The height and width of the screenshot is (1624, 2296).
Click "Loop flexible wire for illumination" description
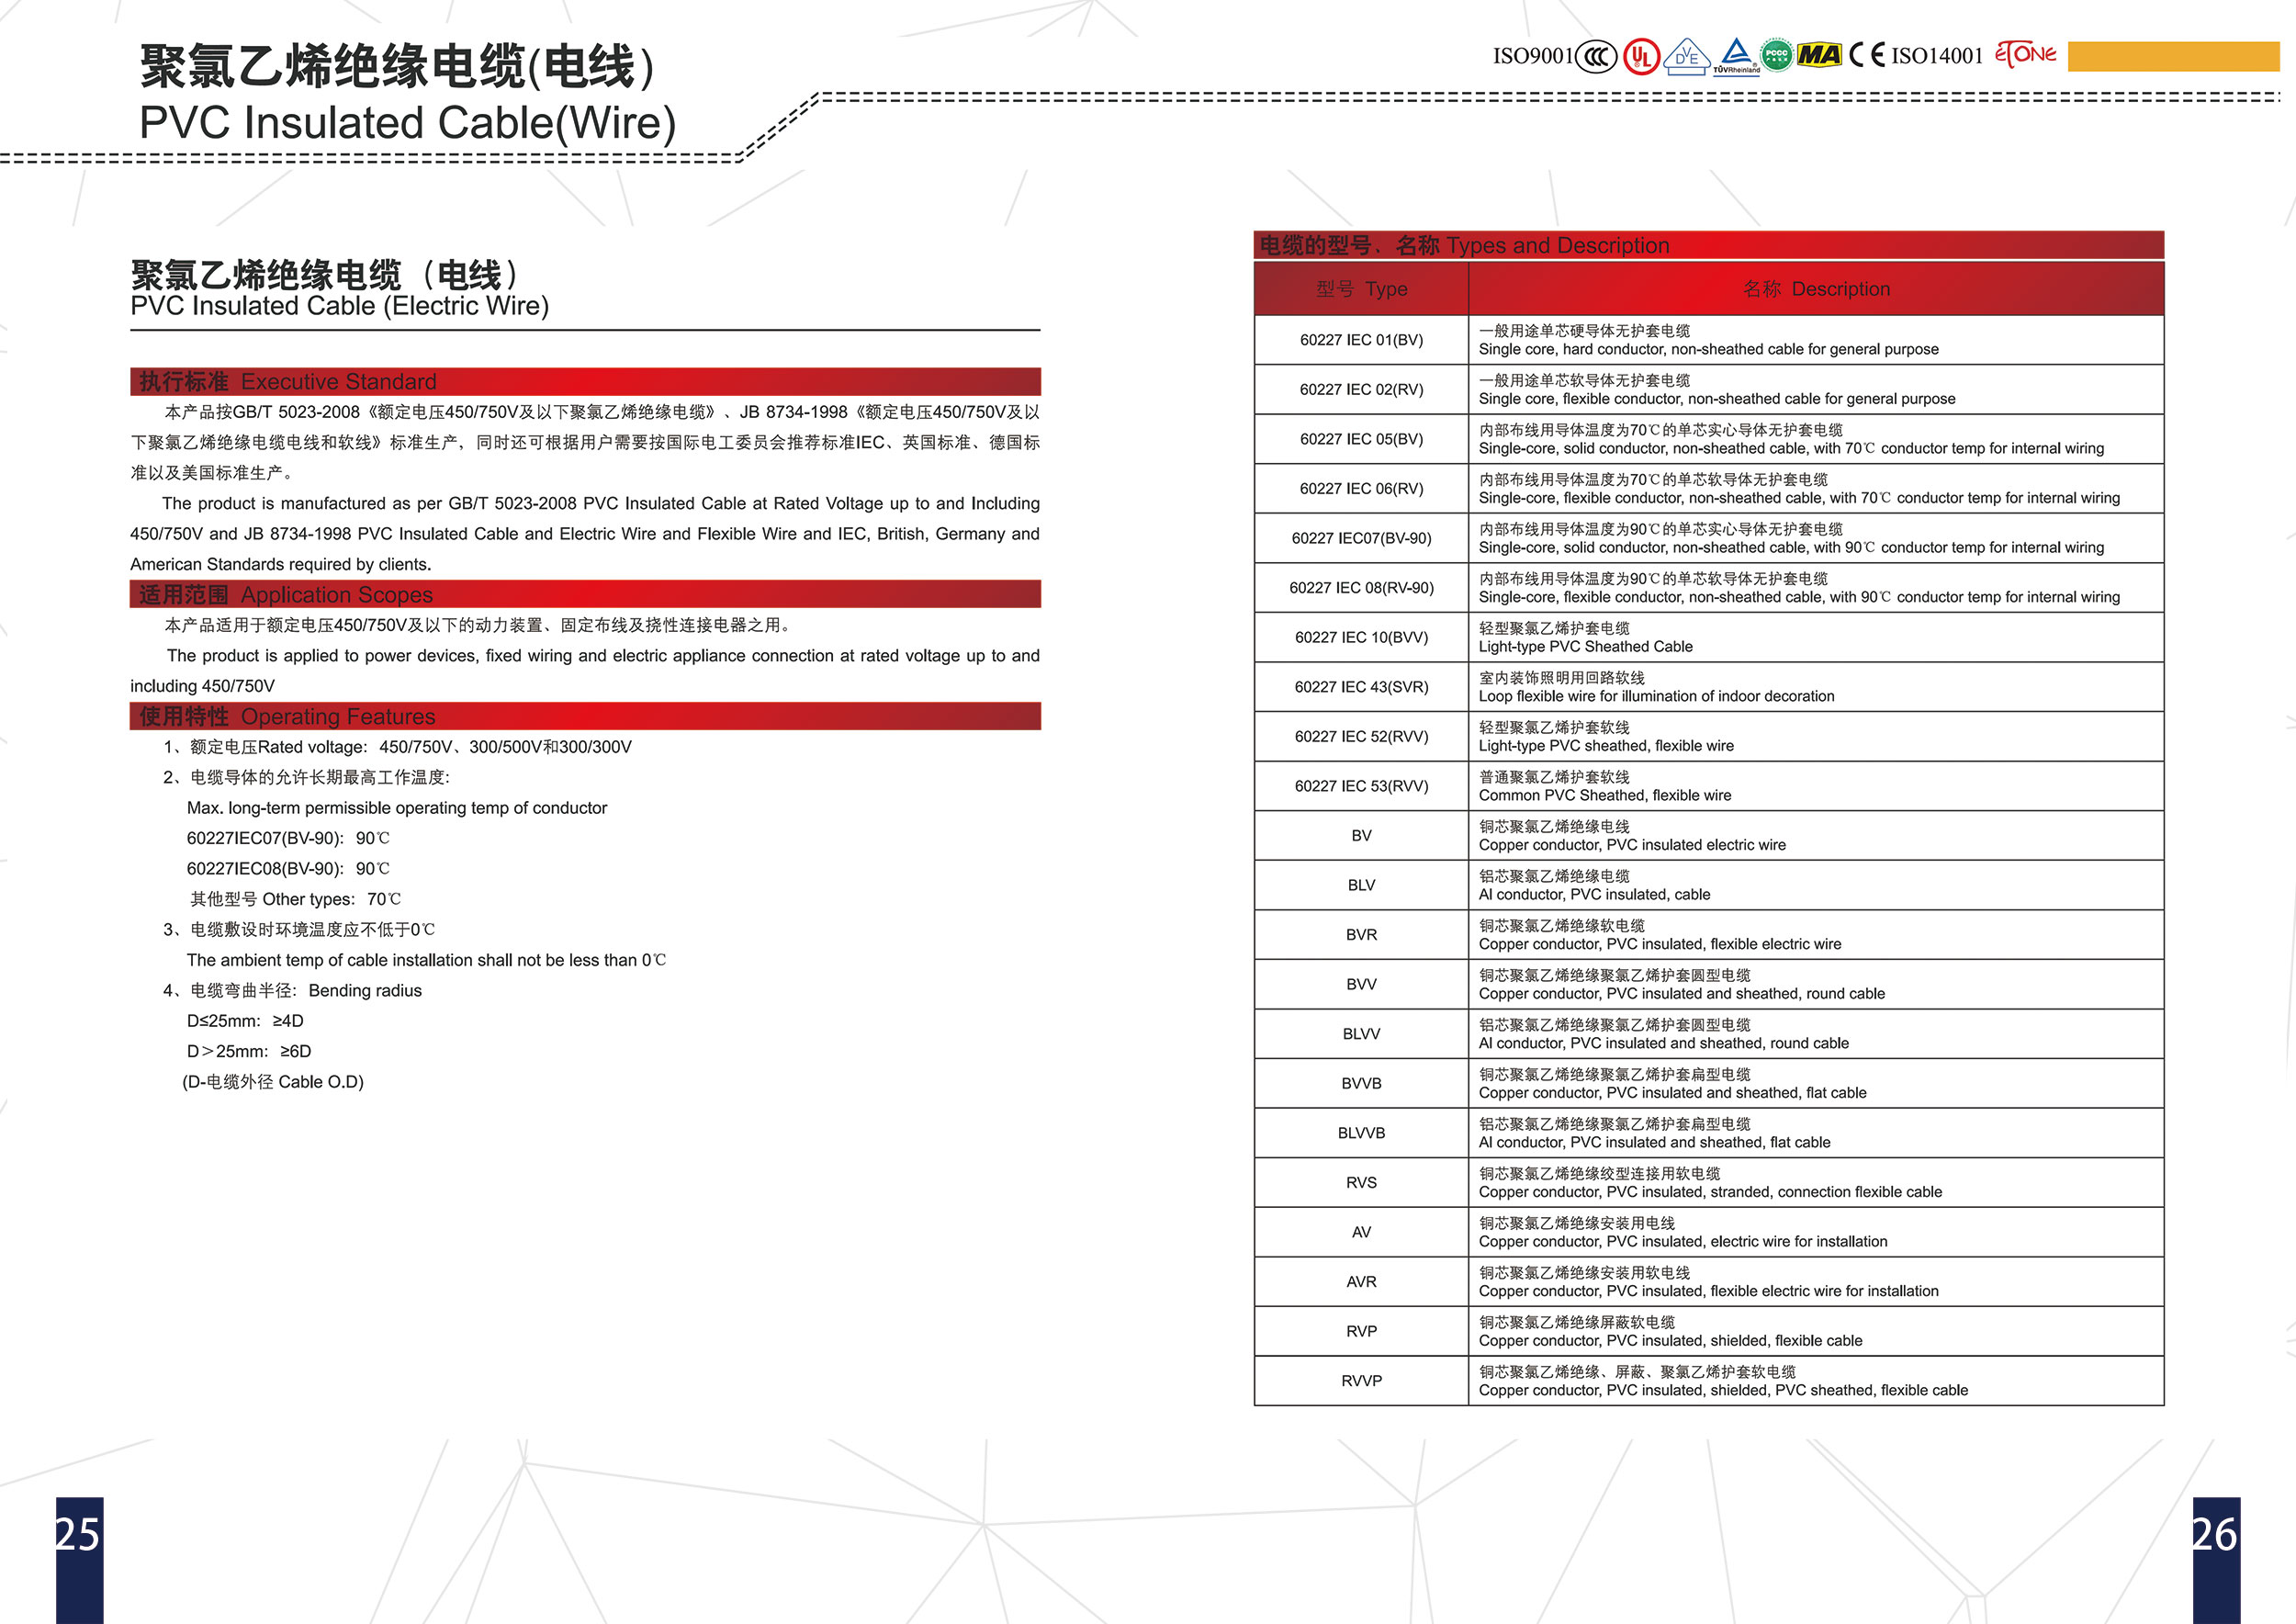click(x=1656, y=697)
